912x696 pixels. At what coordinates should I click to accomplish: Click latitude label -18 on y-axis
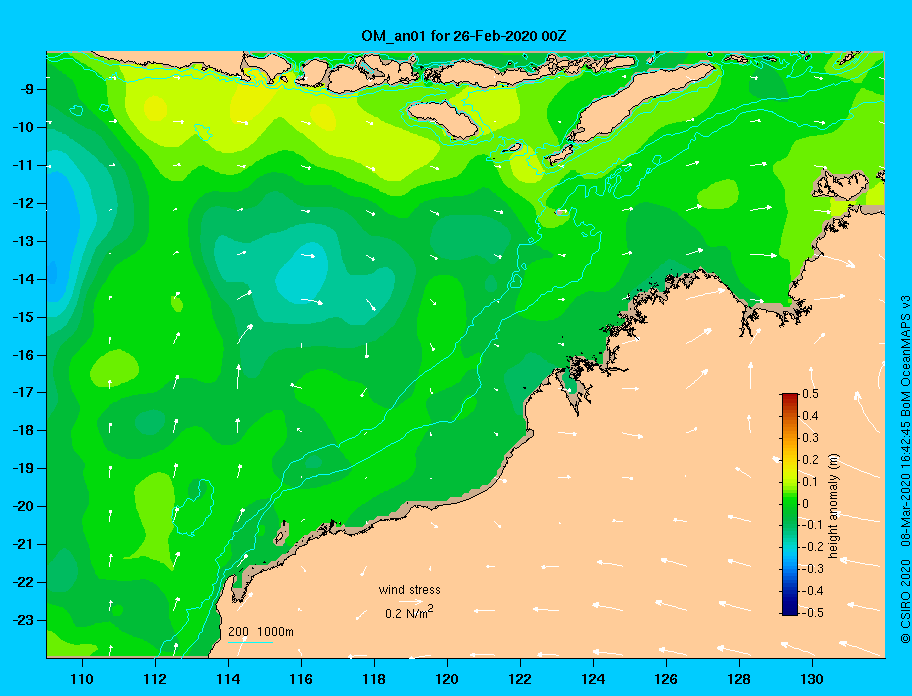pos(23,430)
